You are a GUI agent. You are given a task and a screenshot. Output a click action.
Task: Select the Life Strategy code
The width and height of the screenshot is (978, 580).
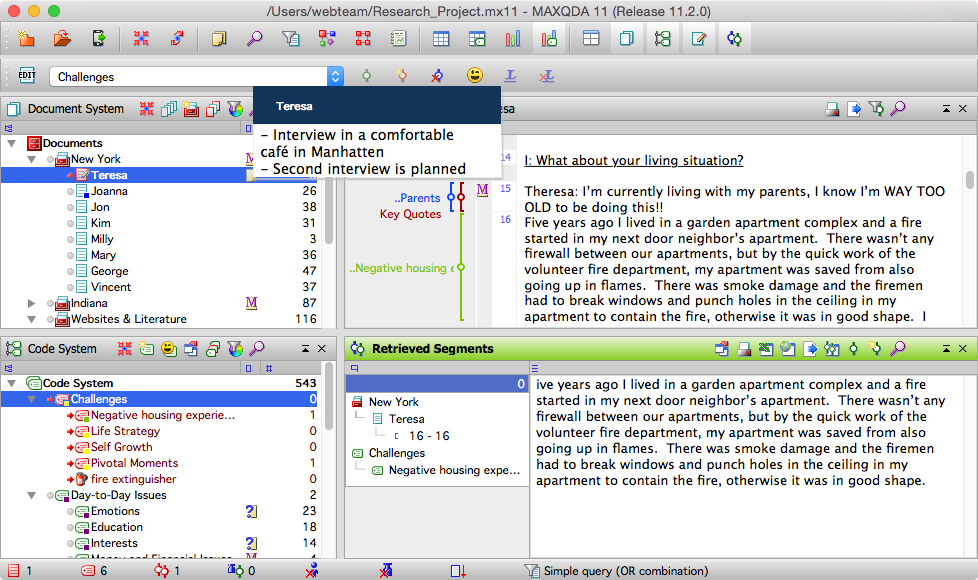(125, 431)
